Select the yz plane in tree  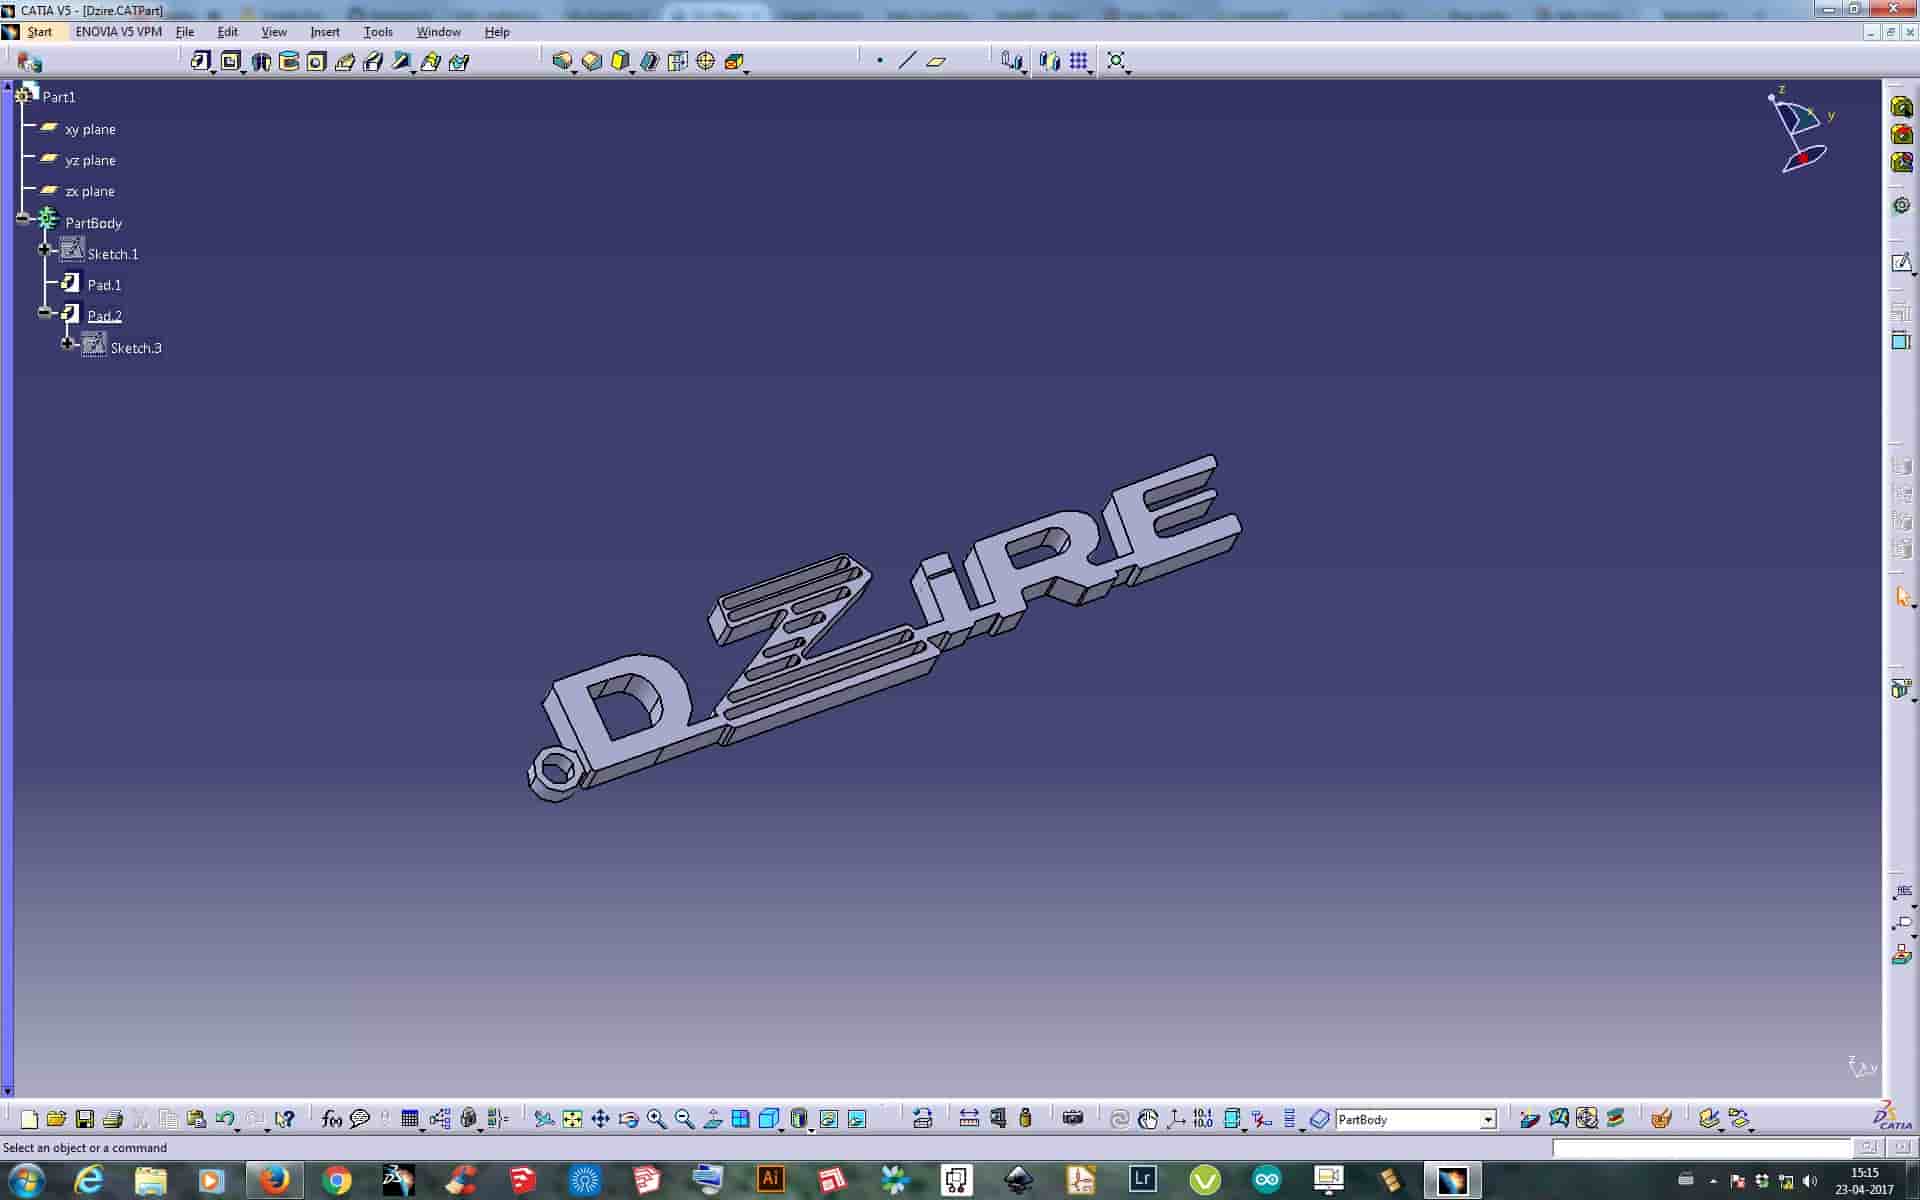click(x=90, y=160)
